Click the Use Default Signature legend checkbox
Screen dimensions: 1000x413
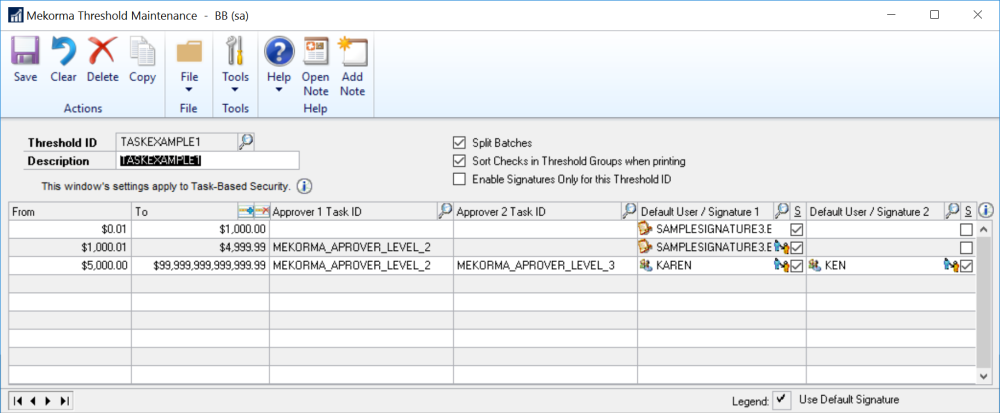point(781,400)
